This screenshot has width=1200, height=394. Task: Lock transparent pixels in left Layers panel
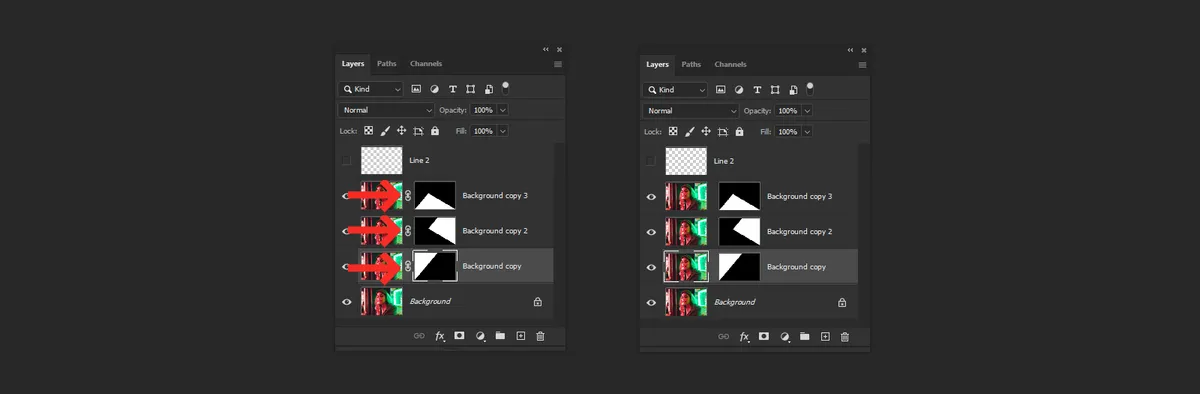368,131
